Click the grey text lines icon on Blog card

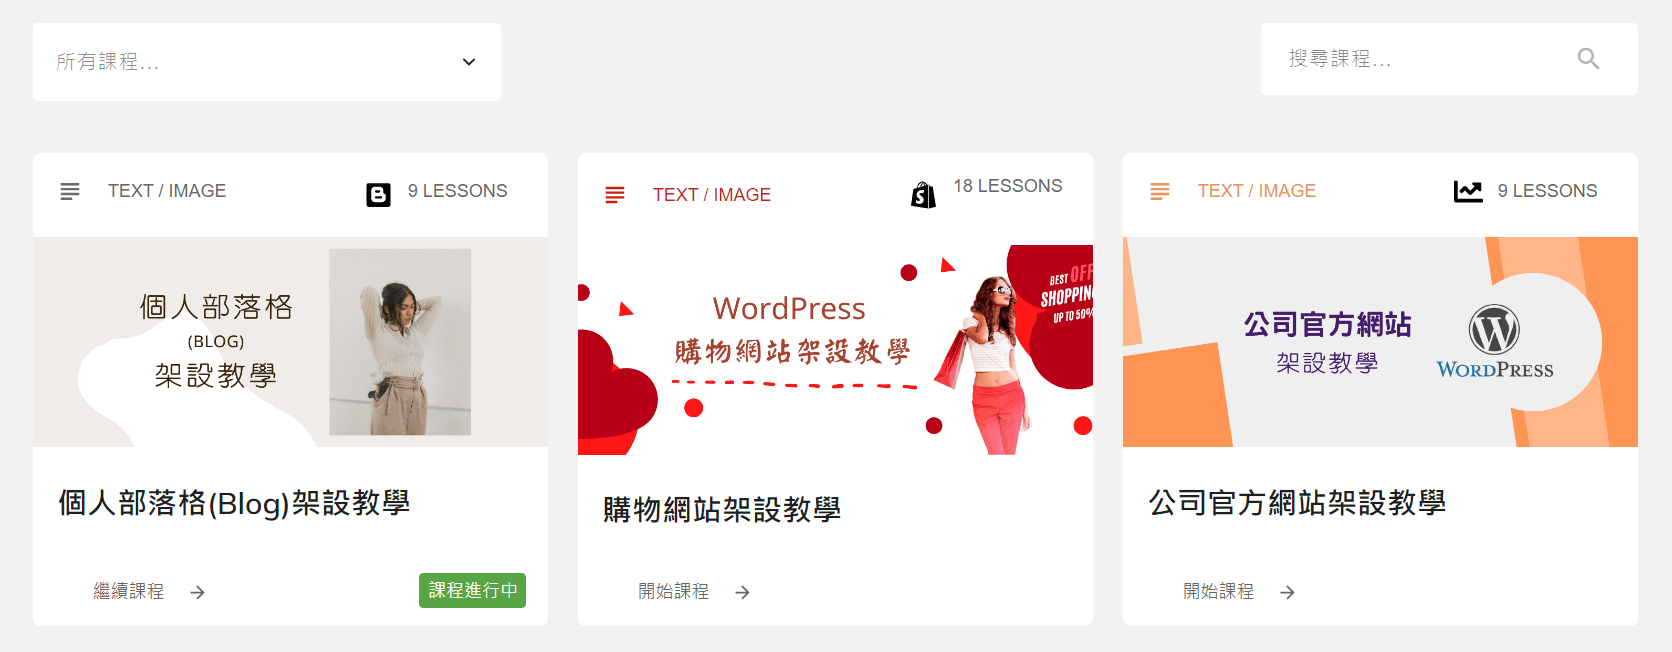coord(70,191)
